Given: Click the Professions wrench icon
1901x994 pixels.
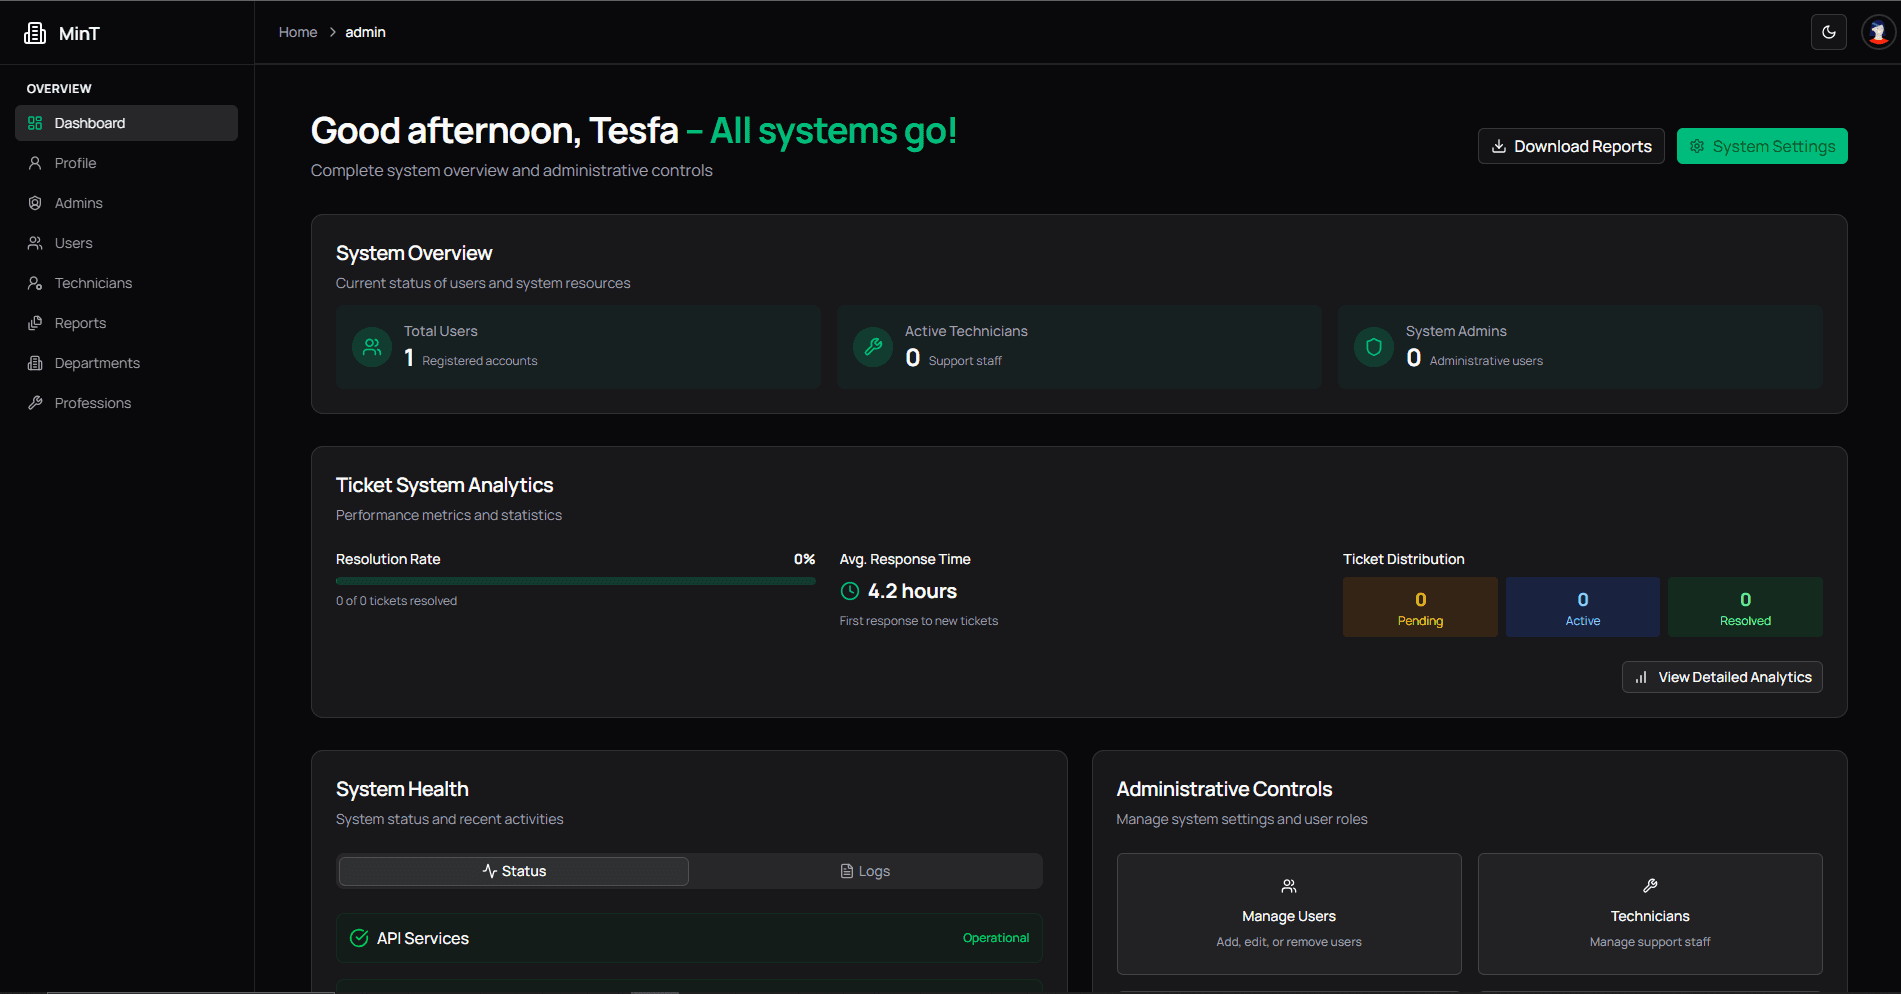Looking at the screenshot, I should (34, 402).
